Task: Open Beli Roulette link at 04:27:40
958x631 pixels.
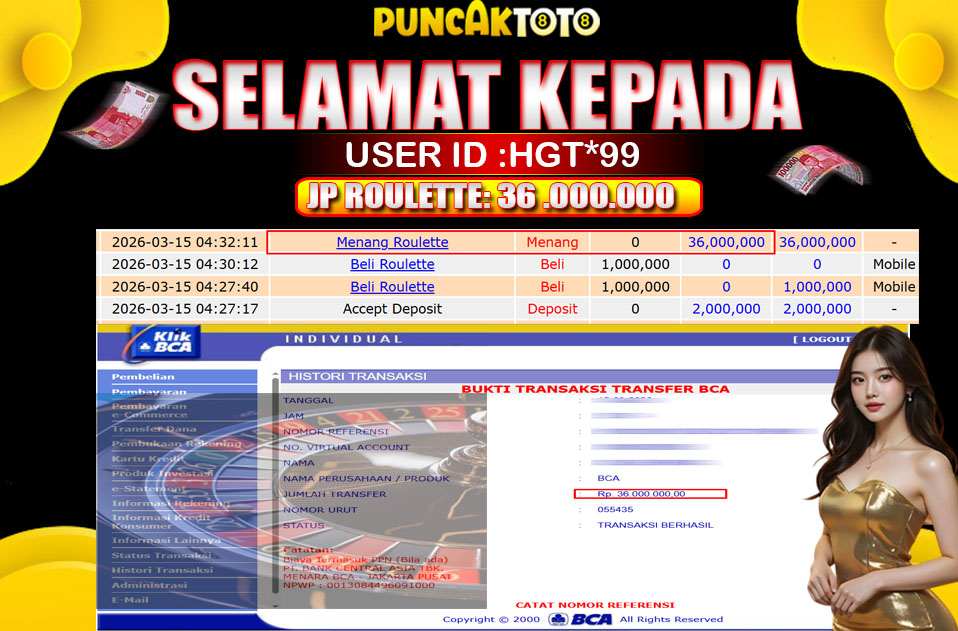Action: point(392,286)
